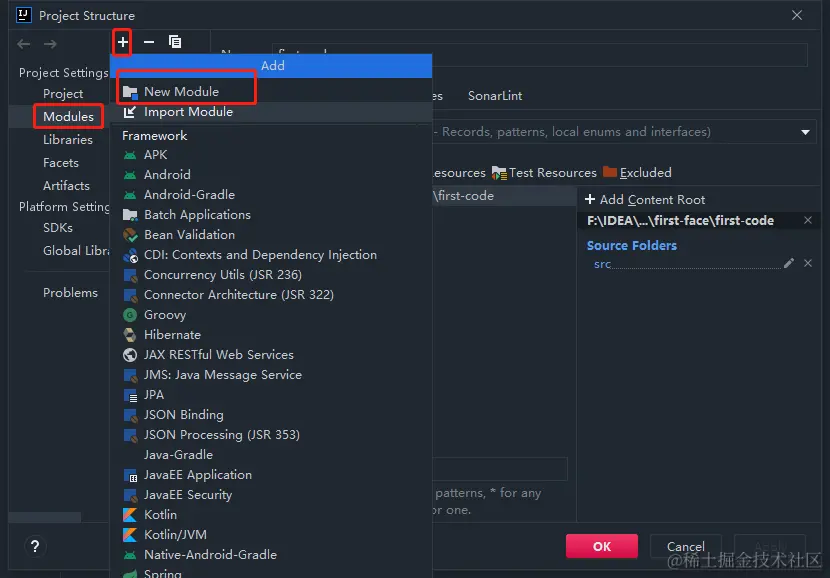Click Concurrency Utils (JSR 236) icon
The width and height of the screenshot is (830, 578).
point(130,275)
